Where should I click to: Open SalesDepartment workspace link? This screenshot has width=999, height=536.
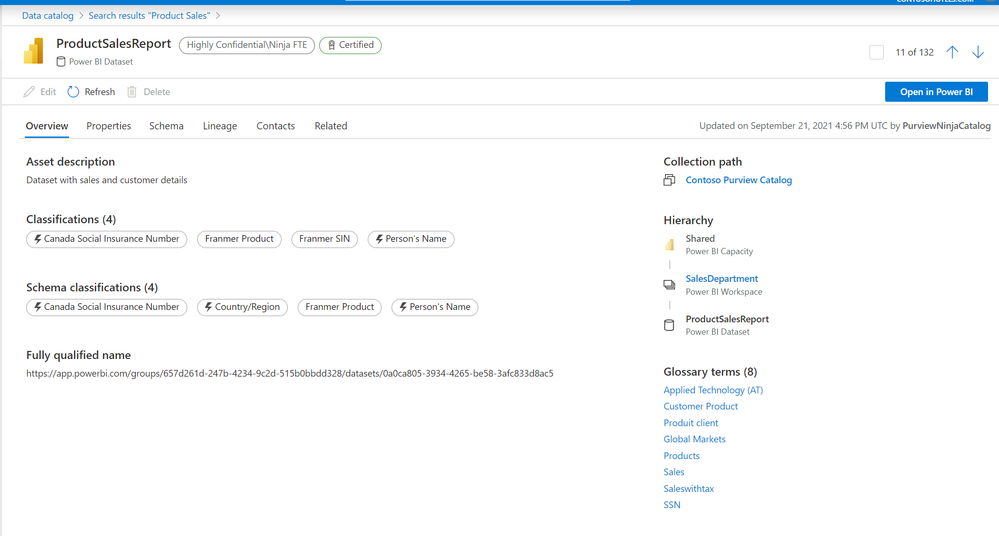tap(722, 279)
